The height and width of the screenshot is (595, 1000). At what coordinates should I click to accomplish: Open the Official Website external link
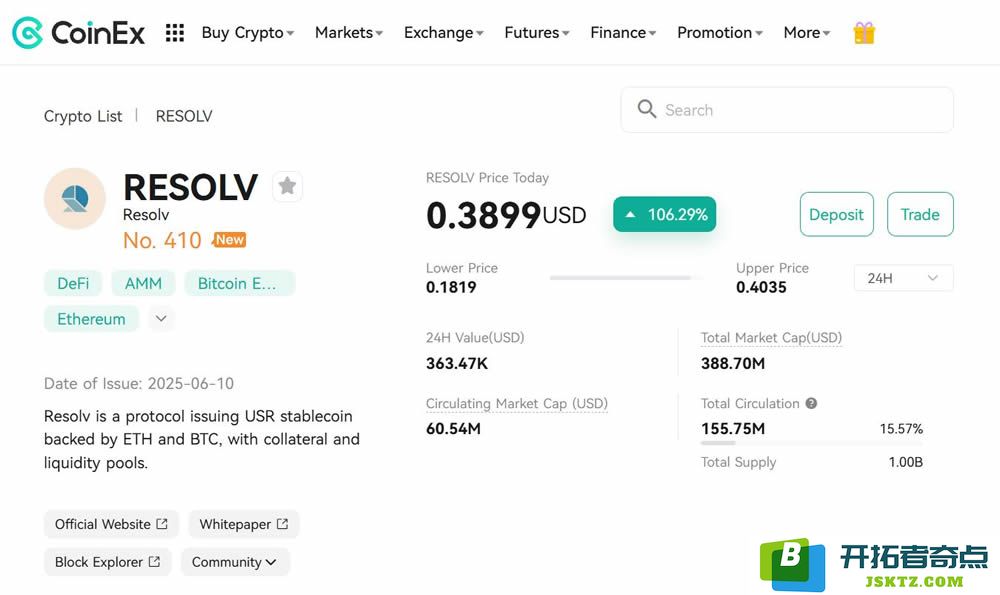click(111, 524)
